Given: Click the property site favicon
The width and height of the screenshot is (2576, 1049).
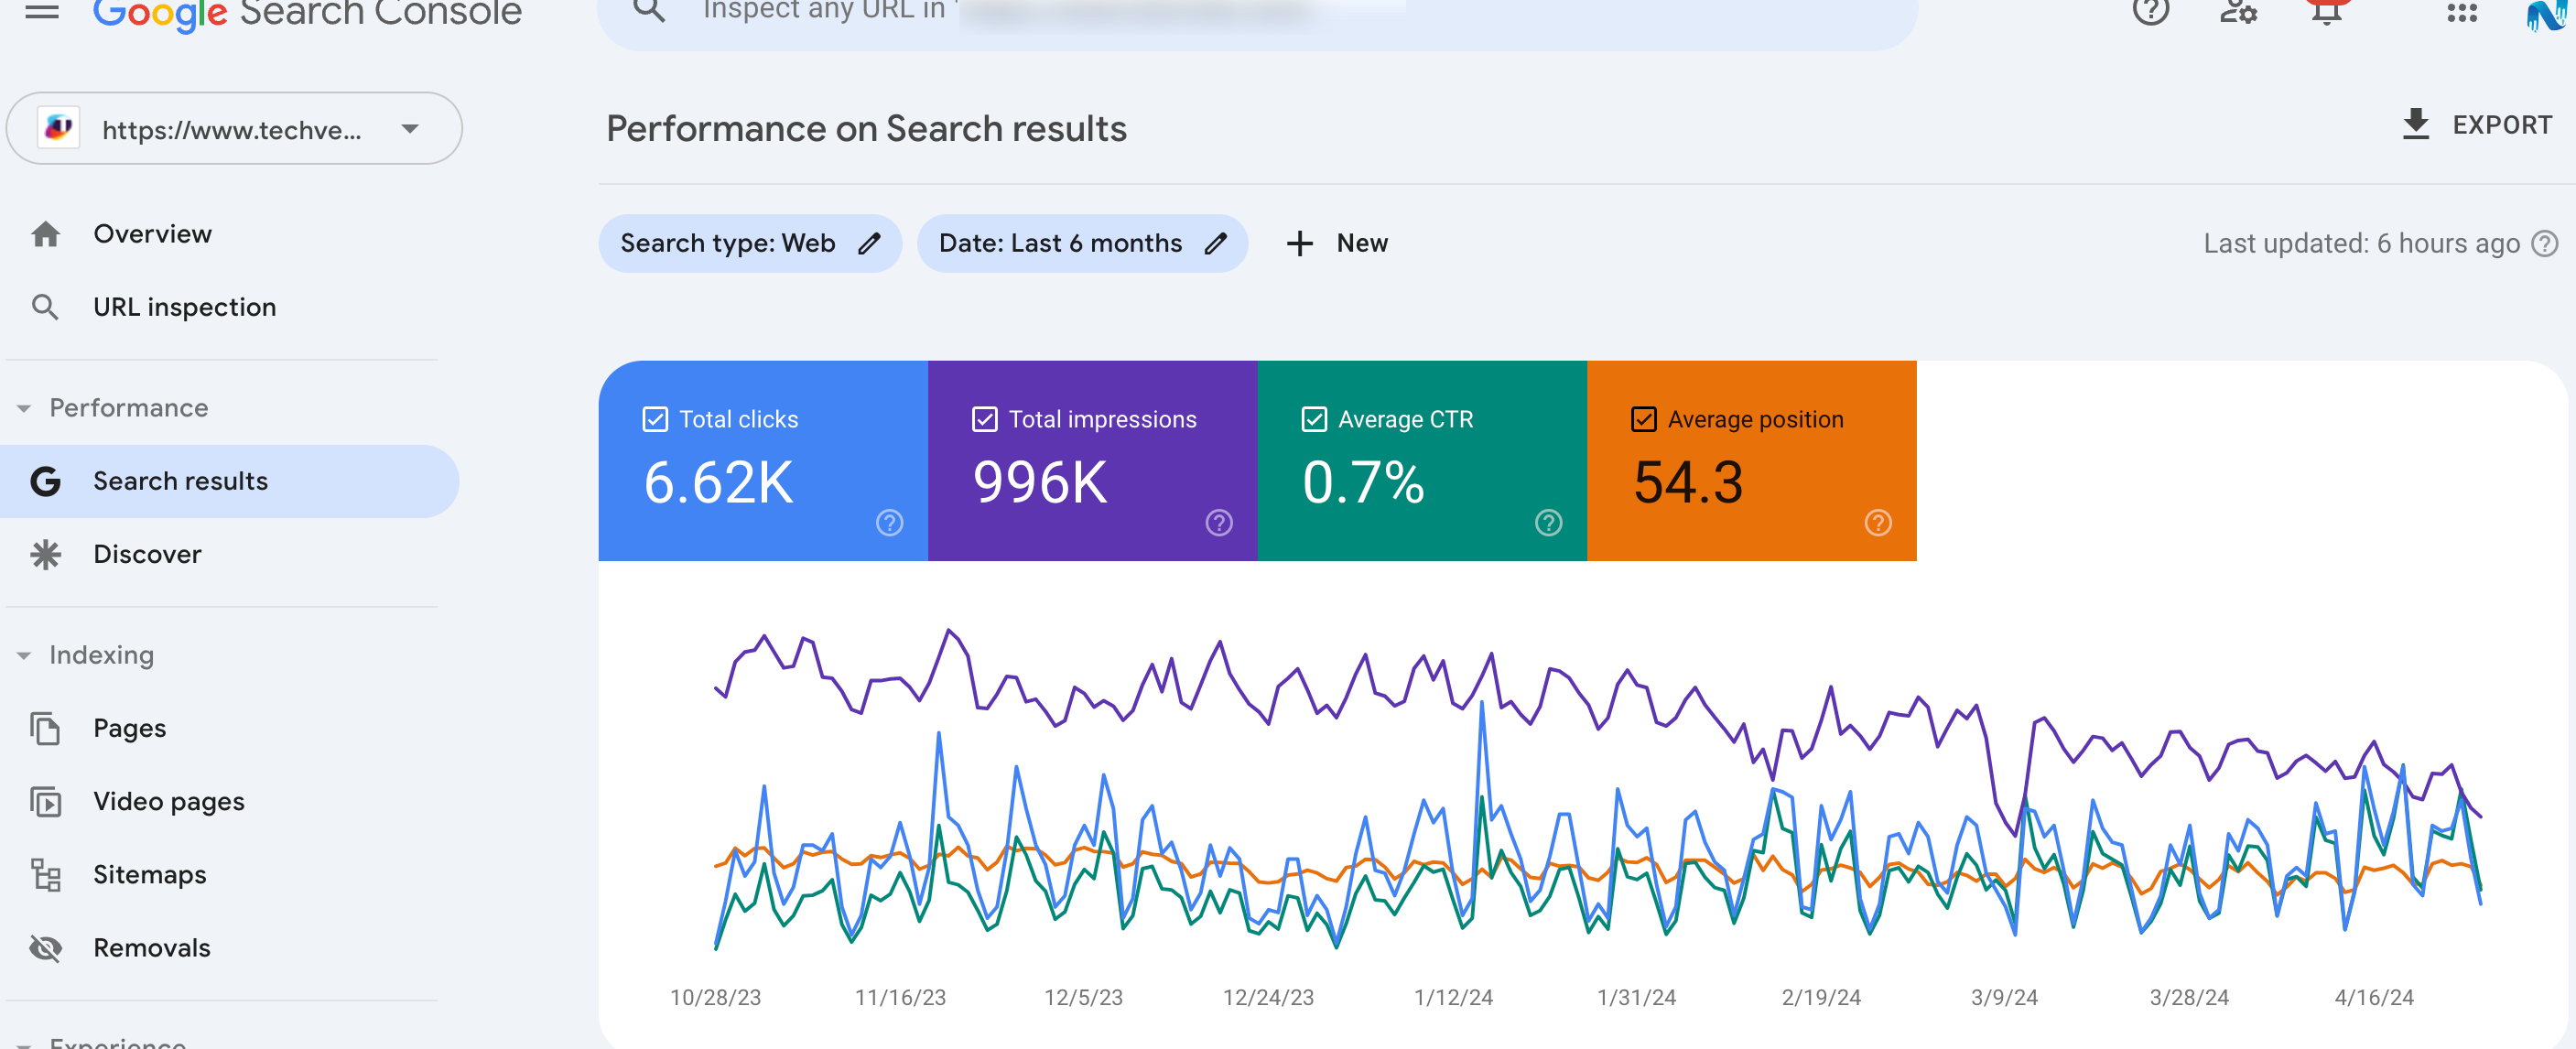Looking at the screenshot, I should click(58, 128).
